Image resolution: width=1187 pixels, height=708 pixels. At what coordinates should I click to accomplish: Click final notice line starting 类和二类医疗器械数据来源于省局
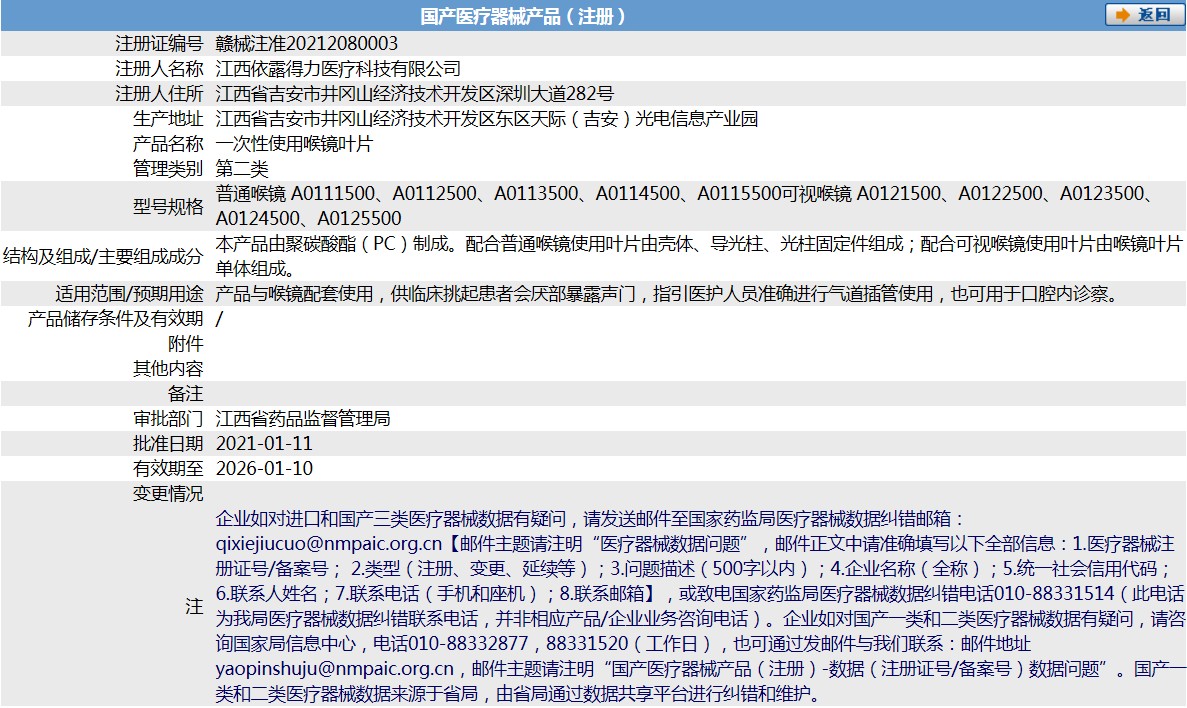[x=518, y=694]
